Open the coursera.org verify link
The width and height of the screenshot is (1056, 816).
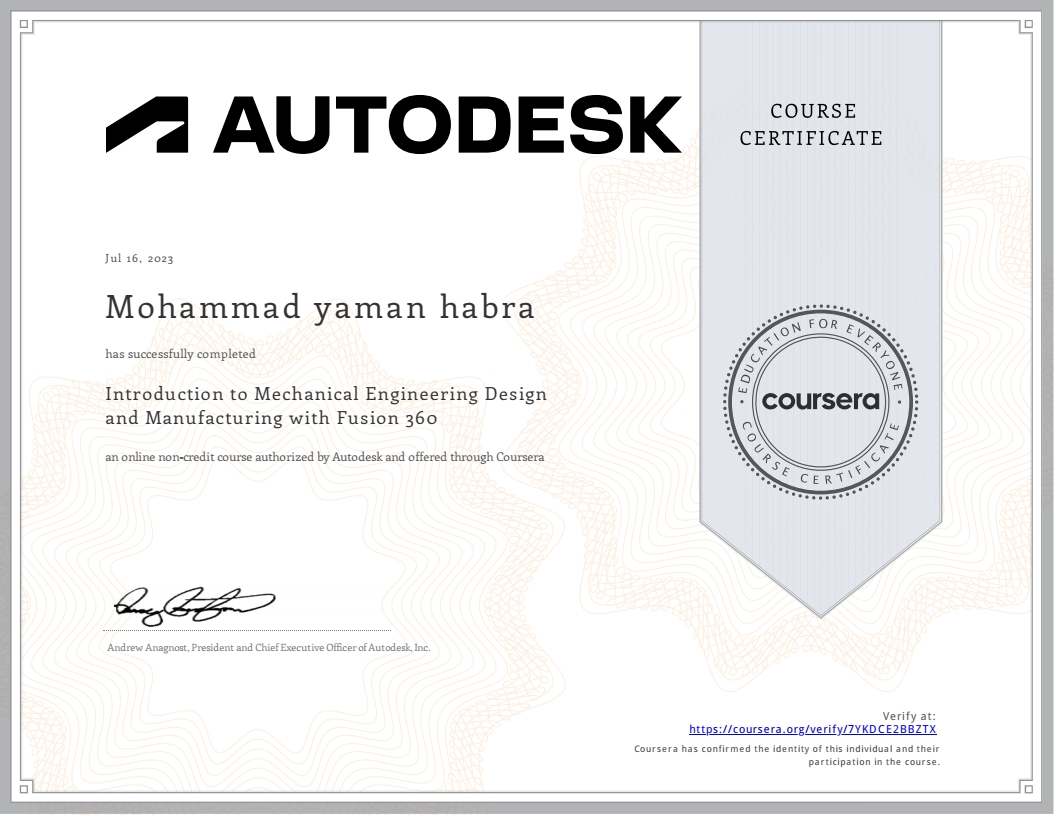pos(812,729)
